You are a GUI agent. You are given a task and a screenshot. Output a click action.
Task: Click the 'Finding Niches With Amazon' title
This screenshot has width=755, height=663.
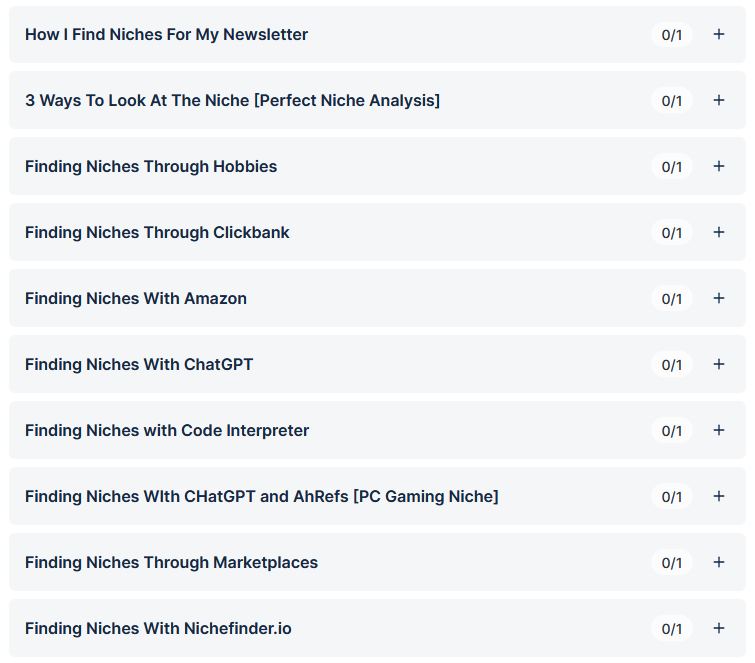pyautogui.click(x=136, y=298)
